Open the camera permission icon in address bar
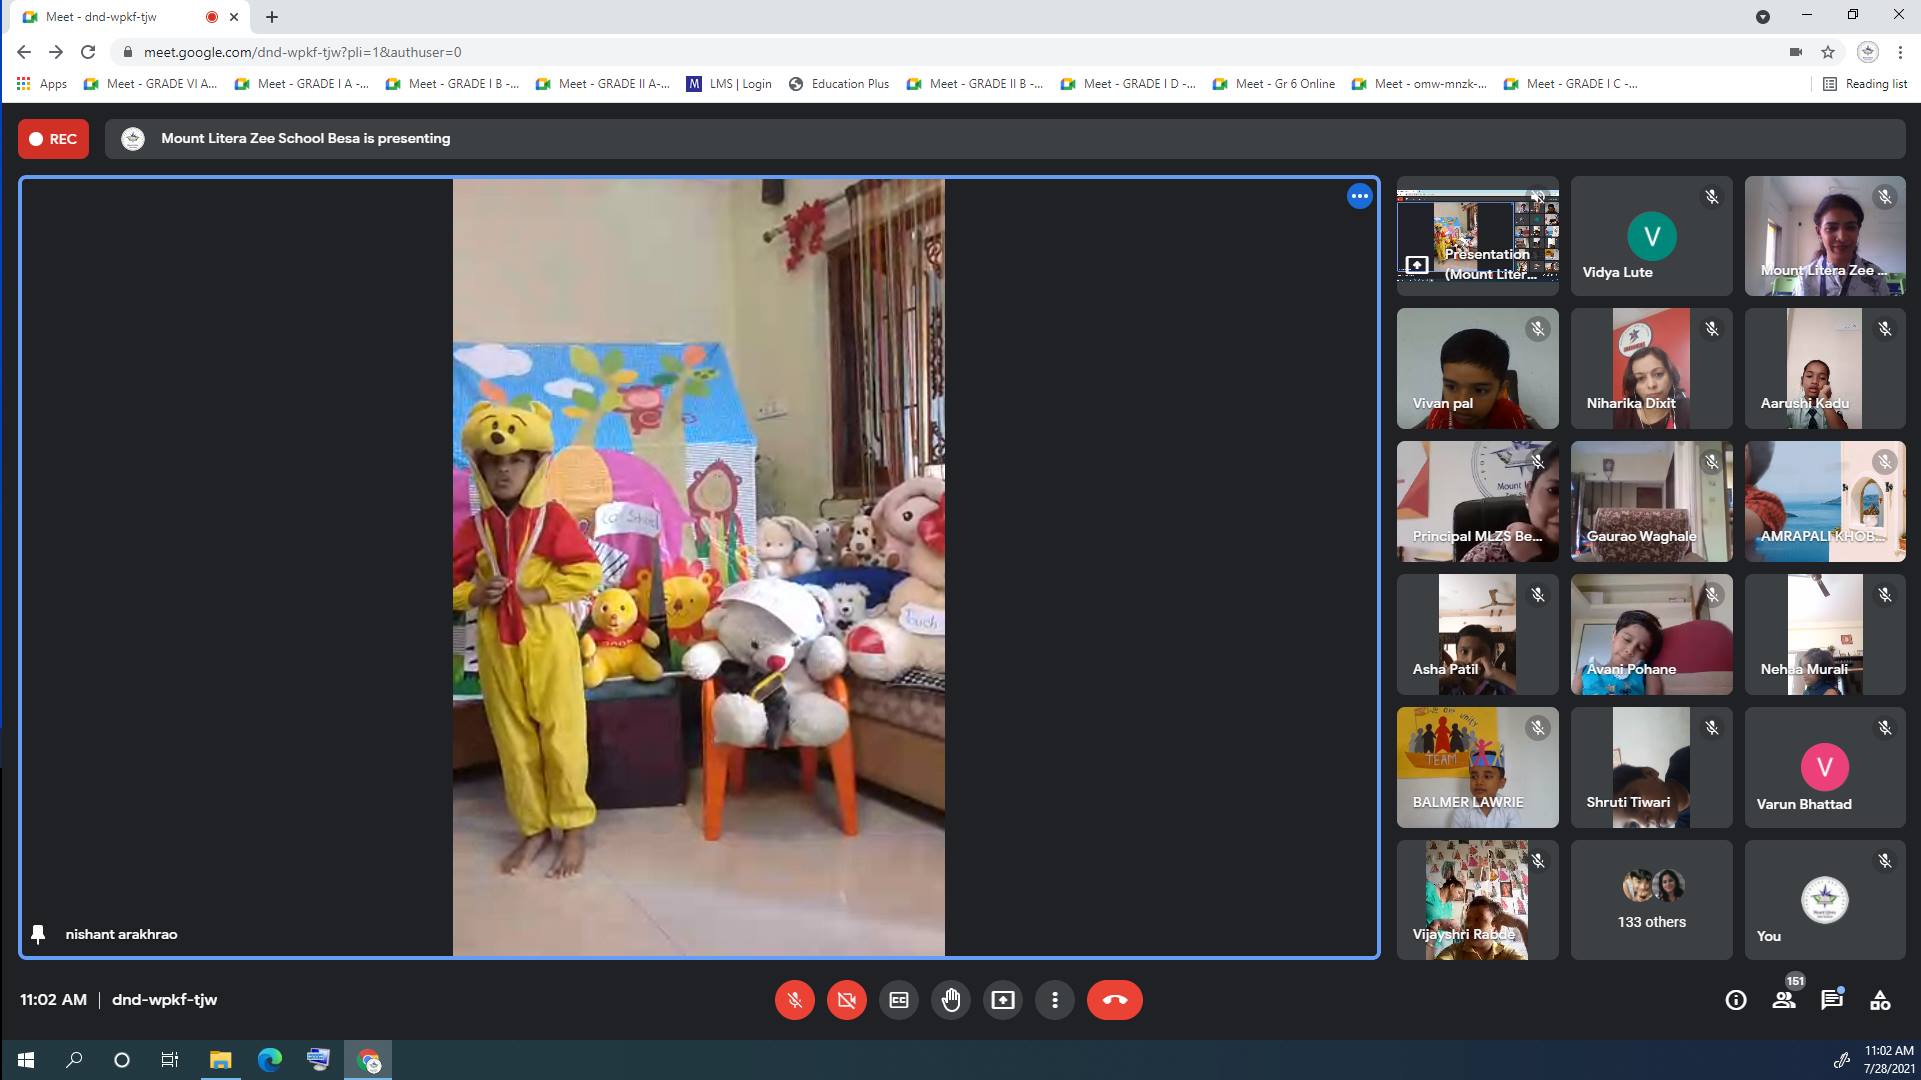This screenshot has width=1921, height=1080. 1796,52
